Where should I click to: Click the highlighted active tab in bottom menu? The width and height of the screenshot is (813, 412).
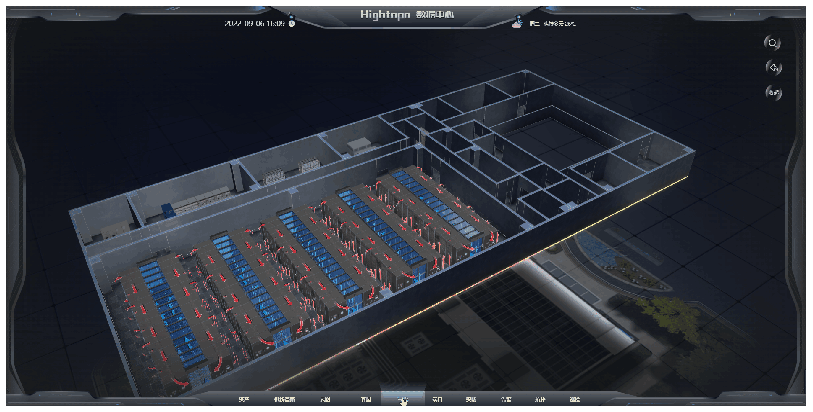point(402,400)
